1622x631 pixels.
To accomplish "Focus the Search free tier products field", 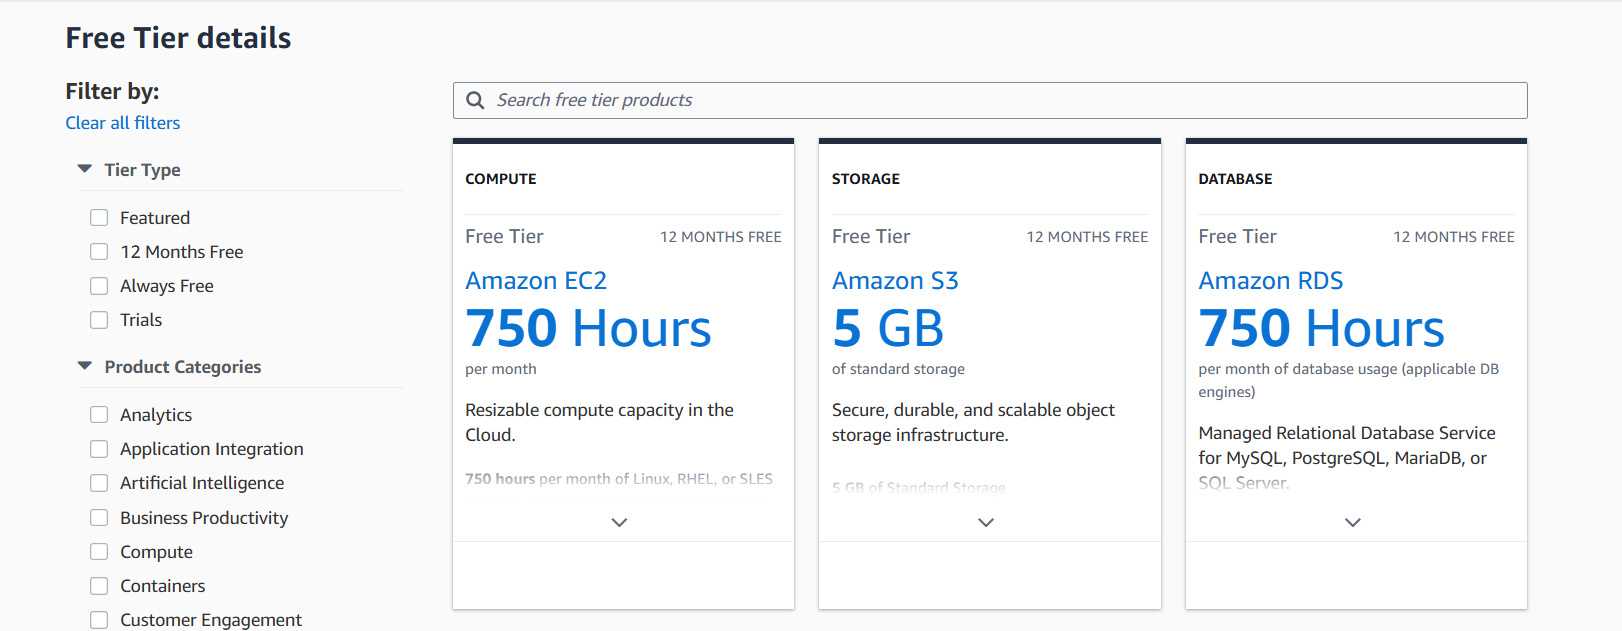I will (990, 100).
